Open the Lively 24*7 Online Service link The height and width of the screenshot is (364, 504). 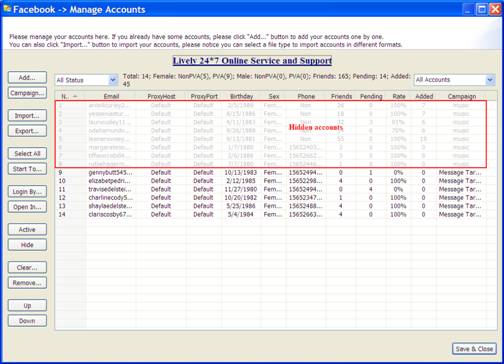[252, 61]
